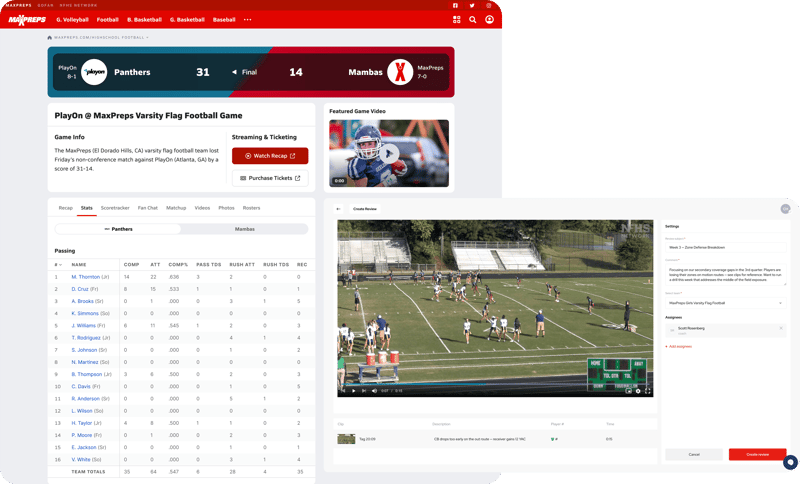
Task: Open player T. Rodriguez's profile link
Action: [x=86, y=338]
